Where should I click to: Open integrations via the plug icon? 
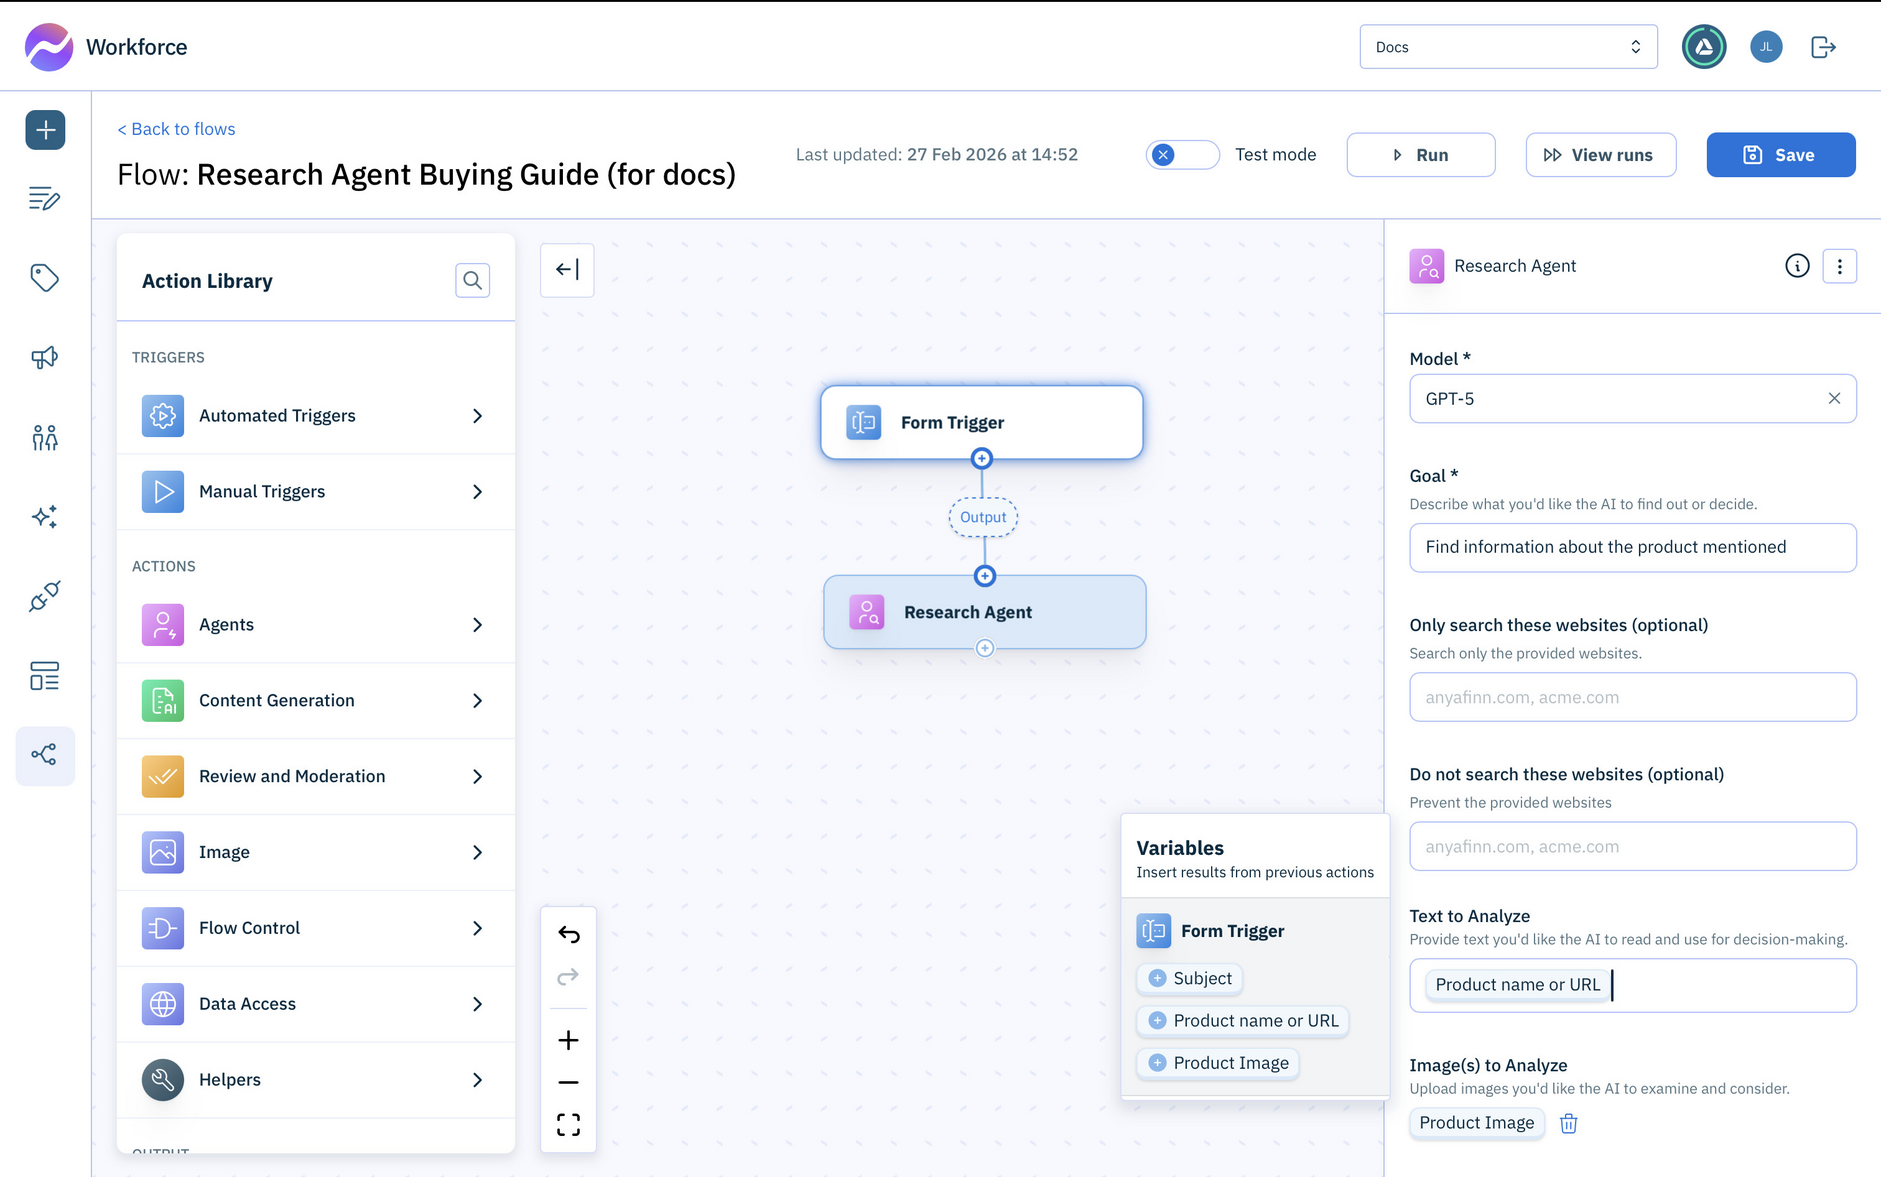pos(45,596)
